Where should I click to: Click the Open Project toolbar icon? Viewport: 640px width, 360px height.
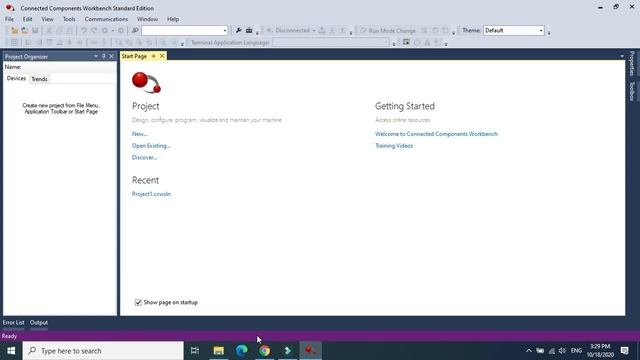coord(24,31)
